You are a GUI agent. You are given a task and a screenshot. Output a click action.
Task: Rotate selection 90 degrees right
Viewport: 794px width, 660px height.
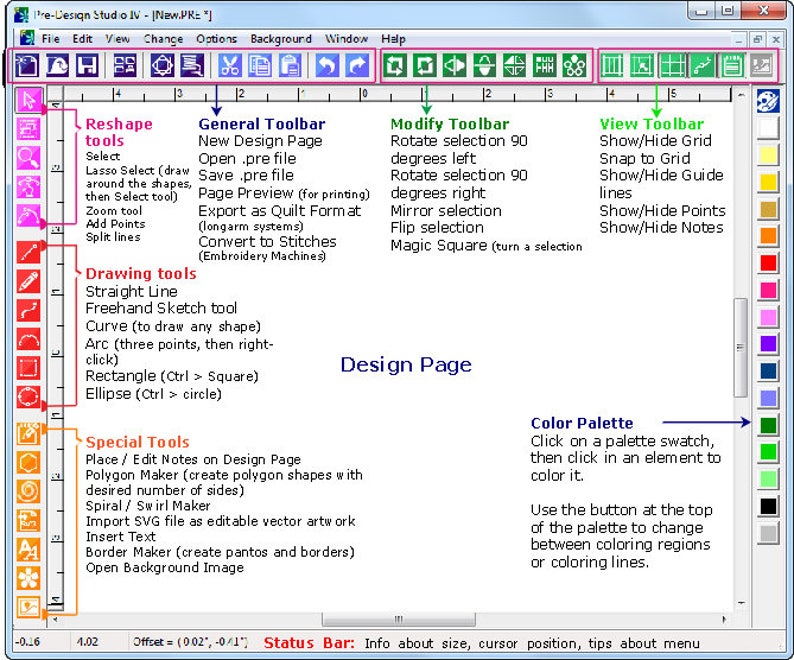pyautogui.click(x=424, y=65)
